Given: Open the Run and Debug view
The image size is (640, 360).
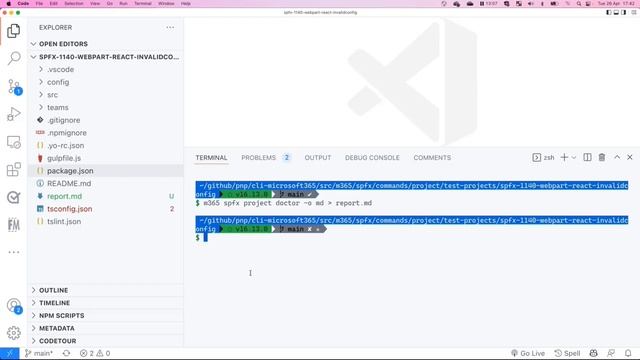Looking at the screenshot, I should pos(13,114).
